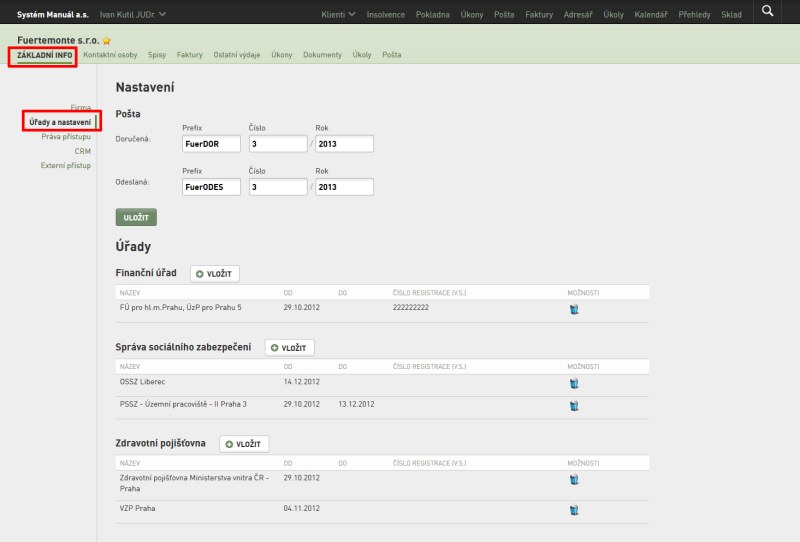Switch to the Spisy tab
Image resolution: width=800 pixels, height=542 pixels.
pos(157,55)
